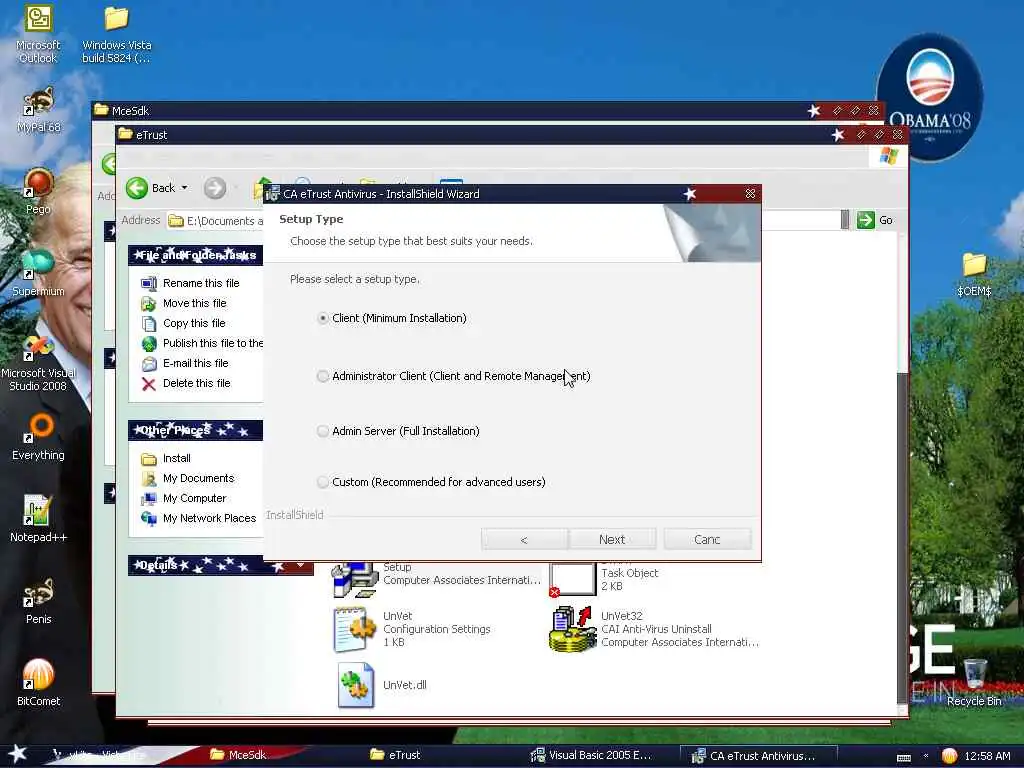Open the $OEM$ desktop folder
1024x768 pixels.
click(x=974, y=274)
